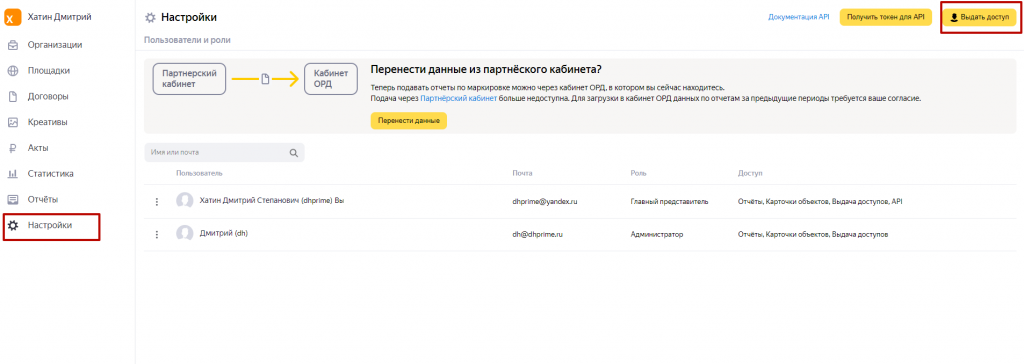Select the Пользователи и роли tab
This screenshot has width=1024, height=364.
pos(187,40)
